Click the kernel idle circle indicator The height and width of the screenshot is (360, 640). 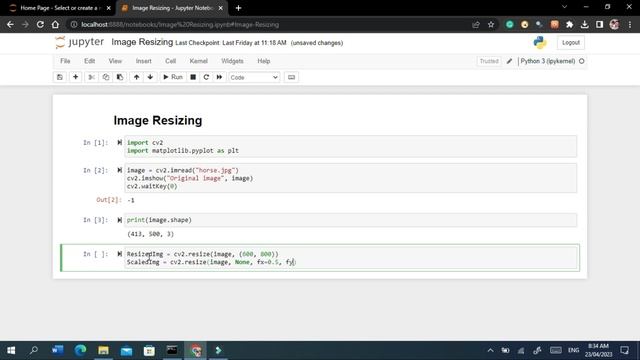pyautogui.click(x=582, y=61)
